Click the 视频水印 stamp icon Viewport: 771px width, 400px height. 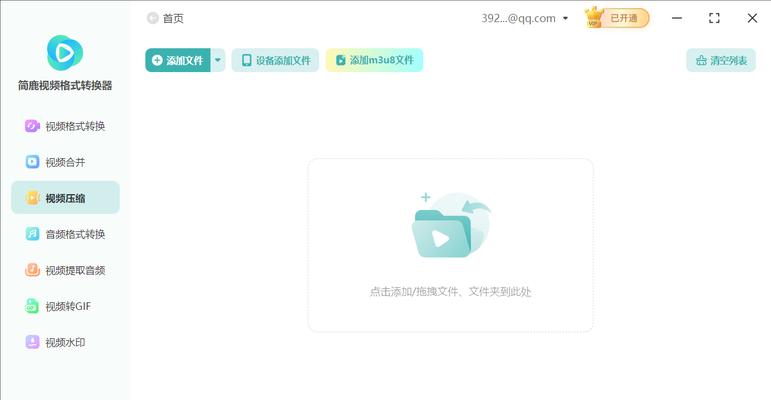[x=32, y=342]
